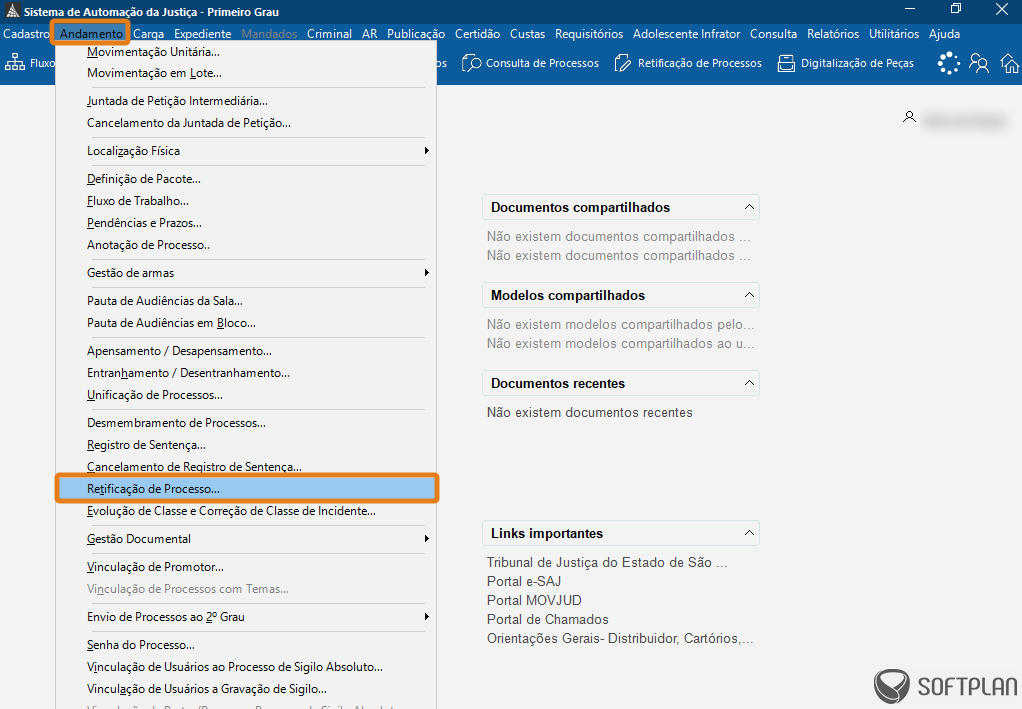1022x709 pixels.
Task: Click the Digitalização de Peças scanner icon
Action: [x=786, y=63]
